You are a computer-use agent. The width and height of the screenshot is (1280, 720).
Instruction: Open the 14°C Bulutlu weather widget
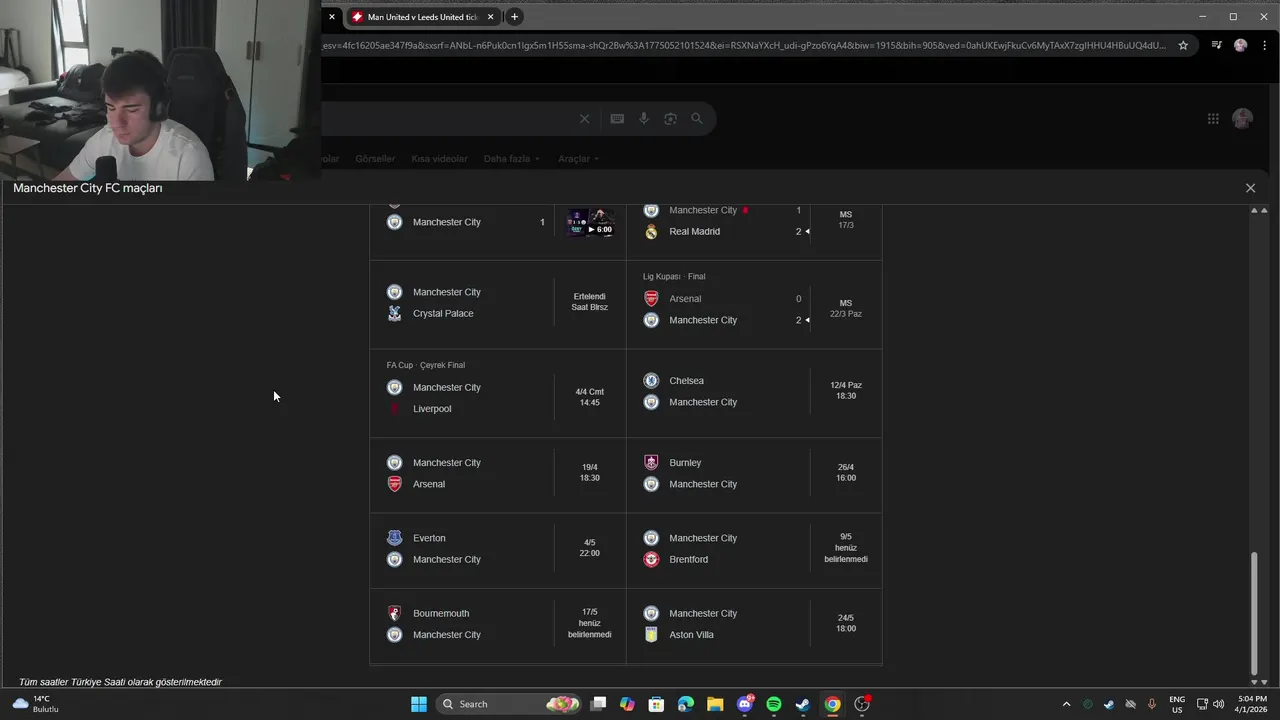tap(36, 704)
